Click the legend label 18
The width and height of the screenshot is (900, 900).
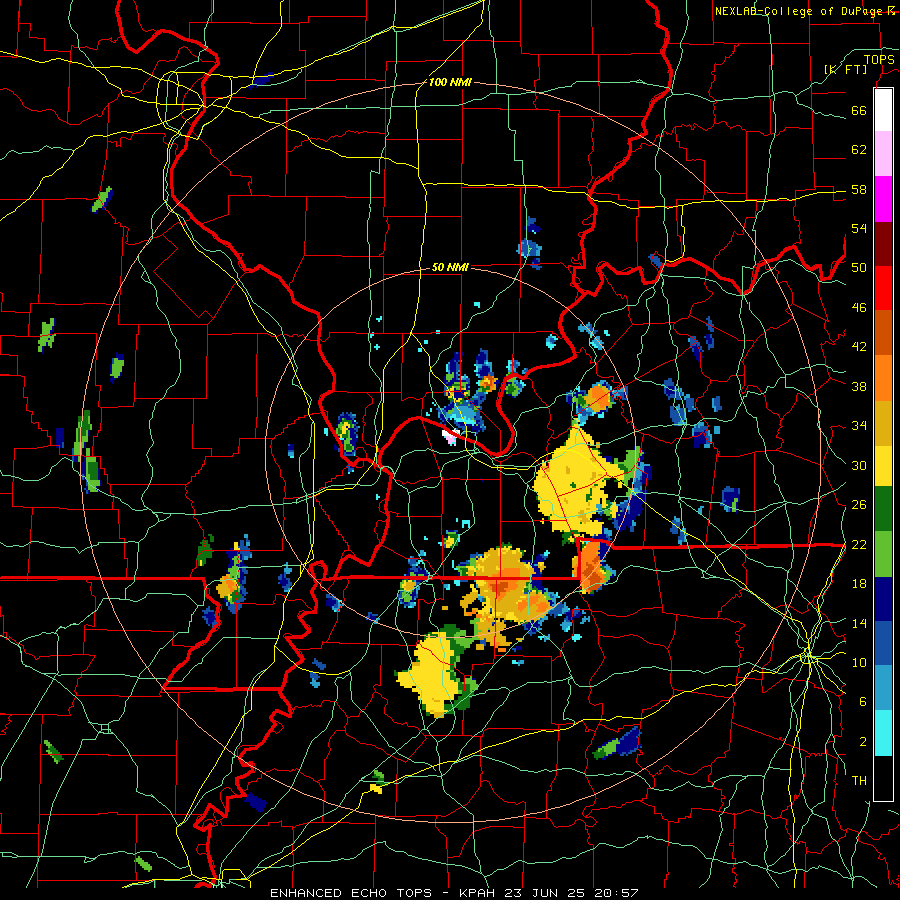(x=859, y=584)
